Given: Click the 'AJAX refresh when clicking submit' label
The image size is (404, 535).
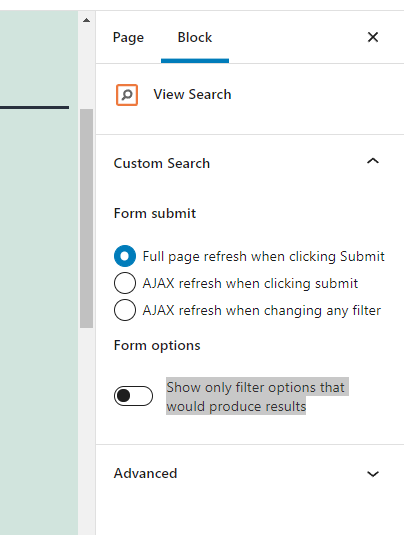Looking at the screenshot, I should click(250, 283).
